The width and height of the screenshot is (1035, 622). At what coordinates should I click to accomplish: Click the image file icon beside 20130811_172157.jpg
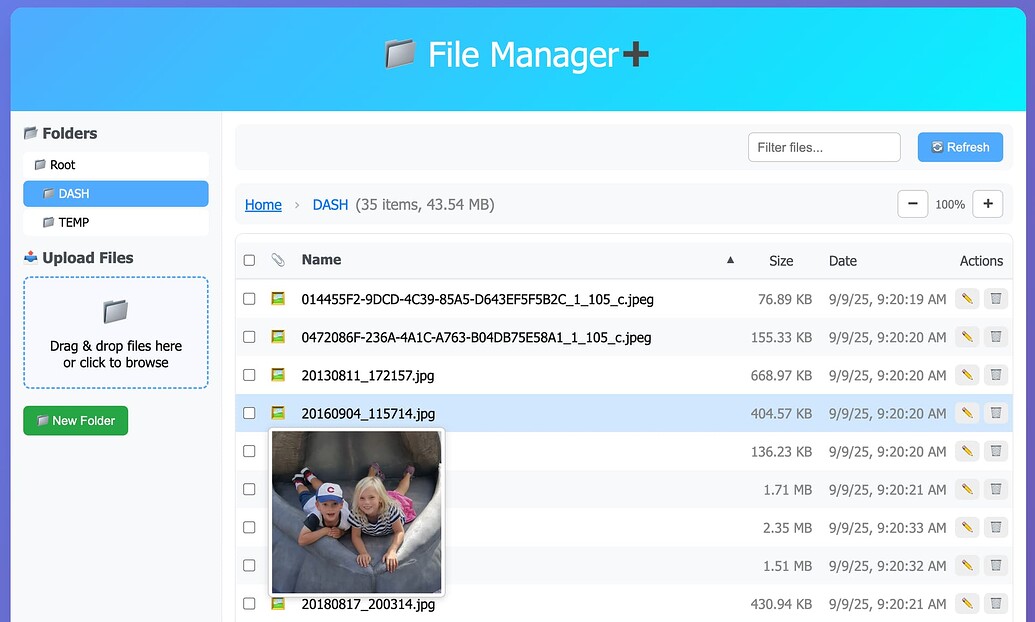278,375
